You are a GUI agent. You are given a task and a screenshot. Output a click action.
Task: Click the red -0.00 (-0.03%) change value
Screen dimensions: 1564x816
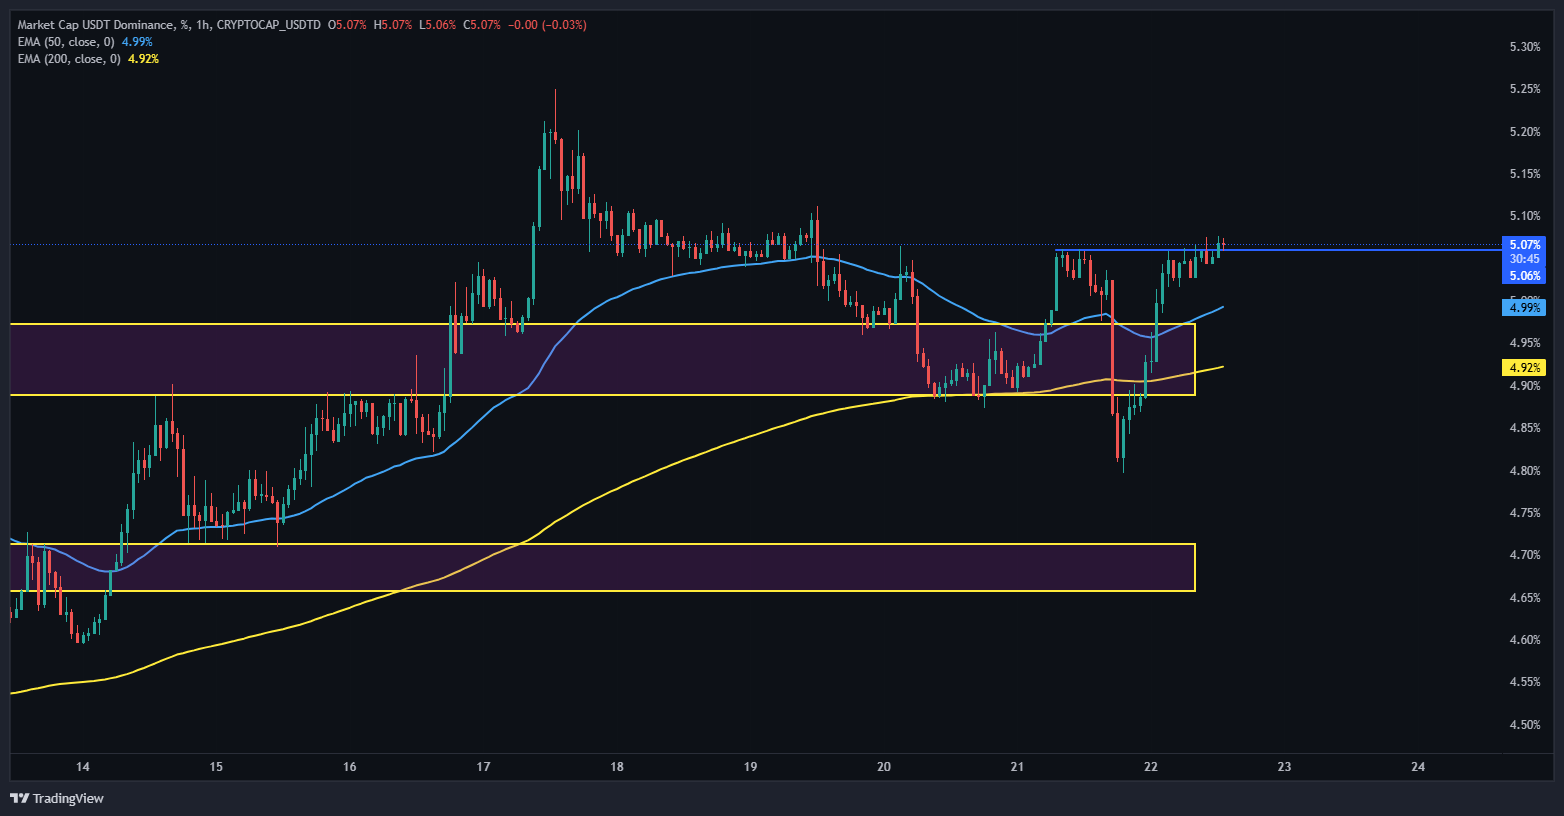coord(547,24)
